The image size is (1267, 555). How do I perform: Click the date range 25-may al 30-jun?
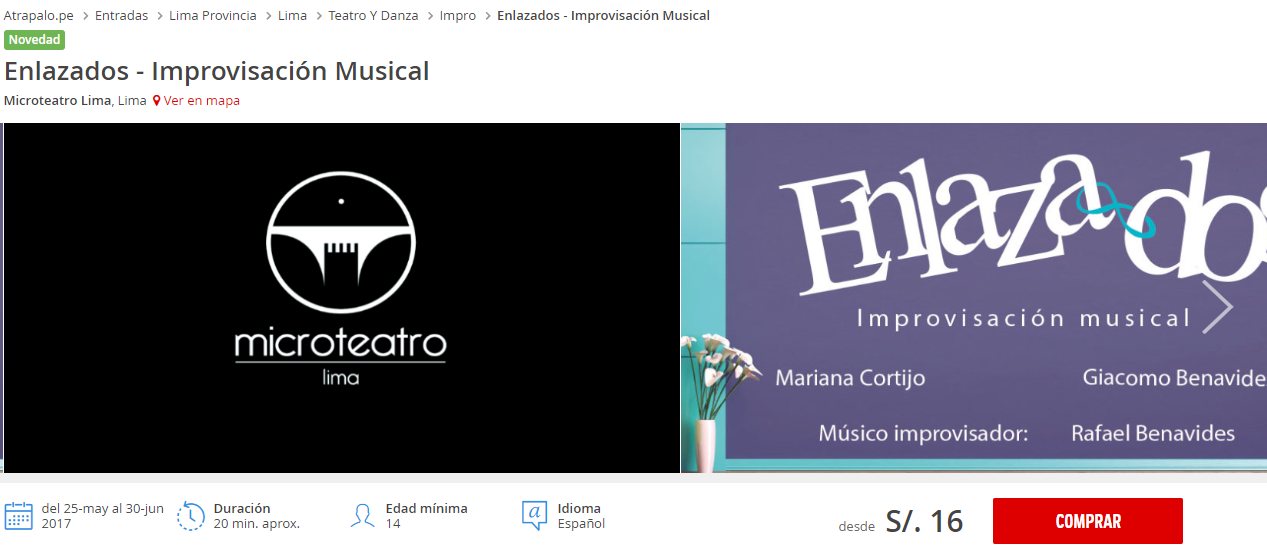(102, 515)
